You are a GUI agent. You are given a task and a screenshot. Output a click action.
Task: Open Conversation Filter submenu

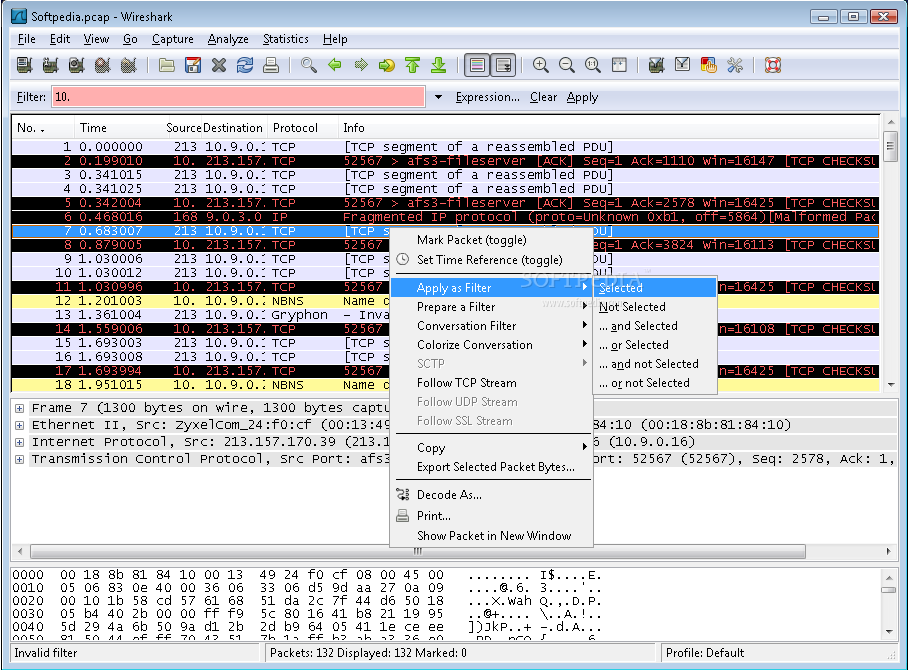point(492,326)
